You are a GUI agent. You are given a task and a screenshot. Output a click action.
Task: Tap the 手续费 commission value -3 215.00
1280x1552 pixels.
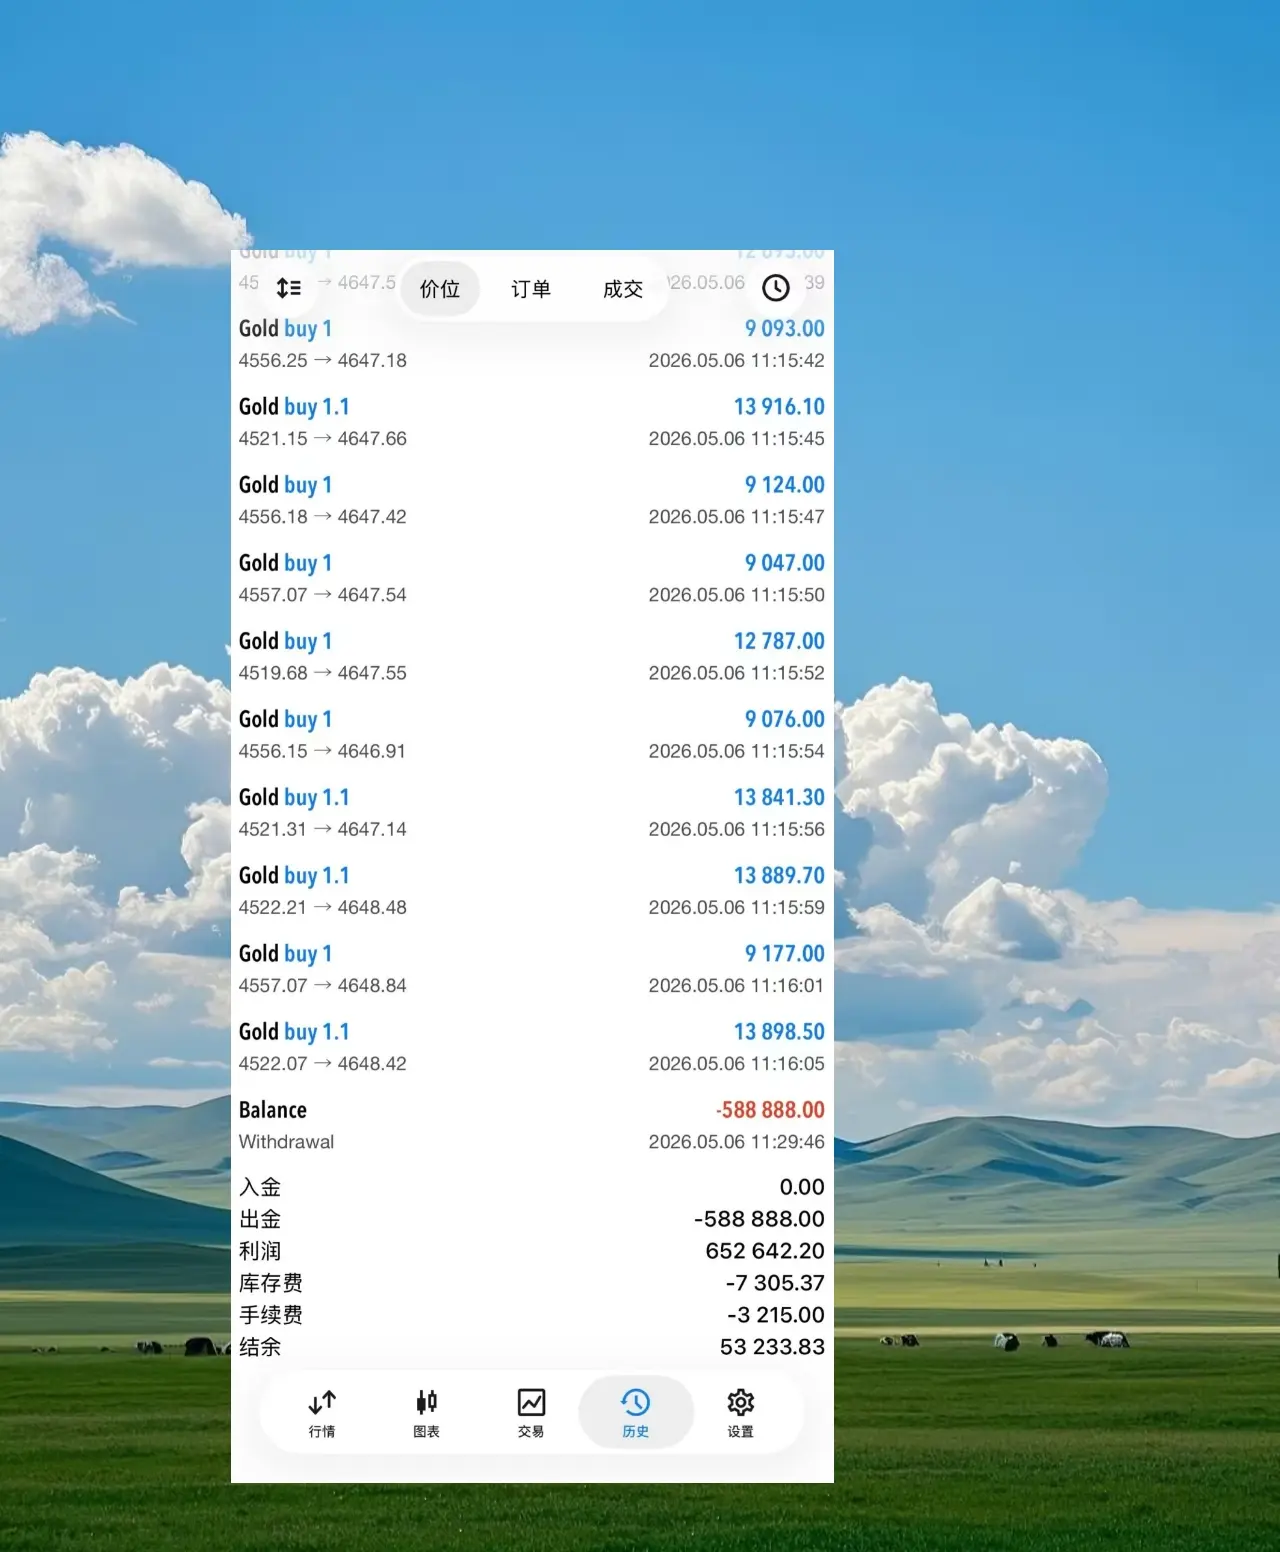click(776, 1315)
